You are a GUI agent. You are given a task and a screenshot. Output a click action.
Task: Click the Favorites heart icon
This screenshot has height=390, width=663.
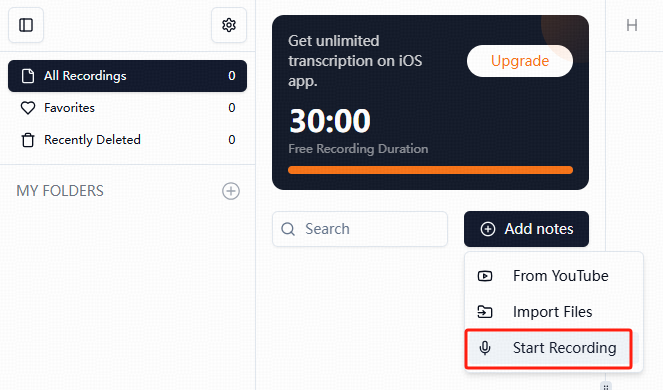(x=28, y=108)
